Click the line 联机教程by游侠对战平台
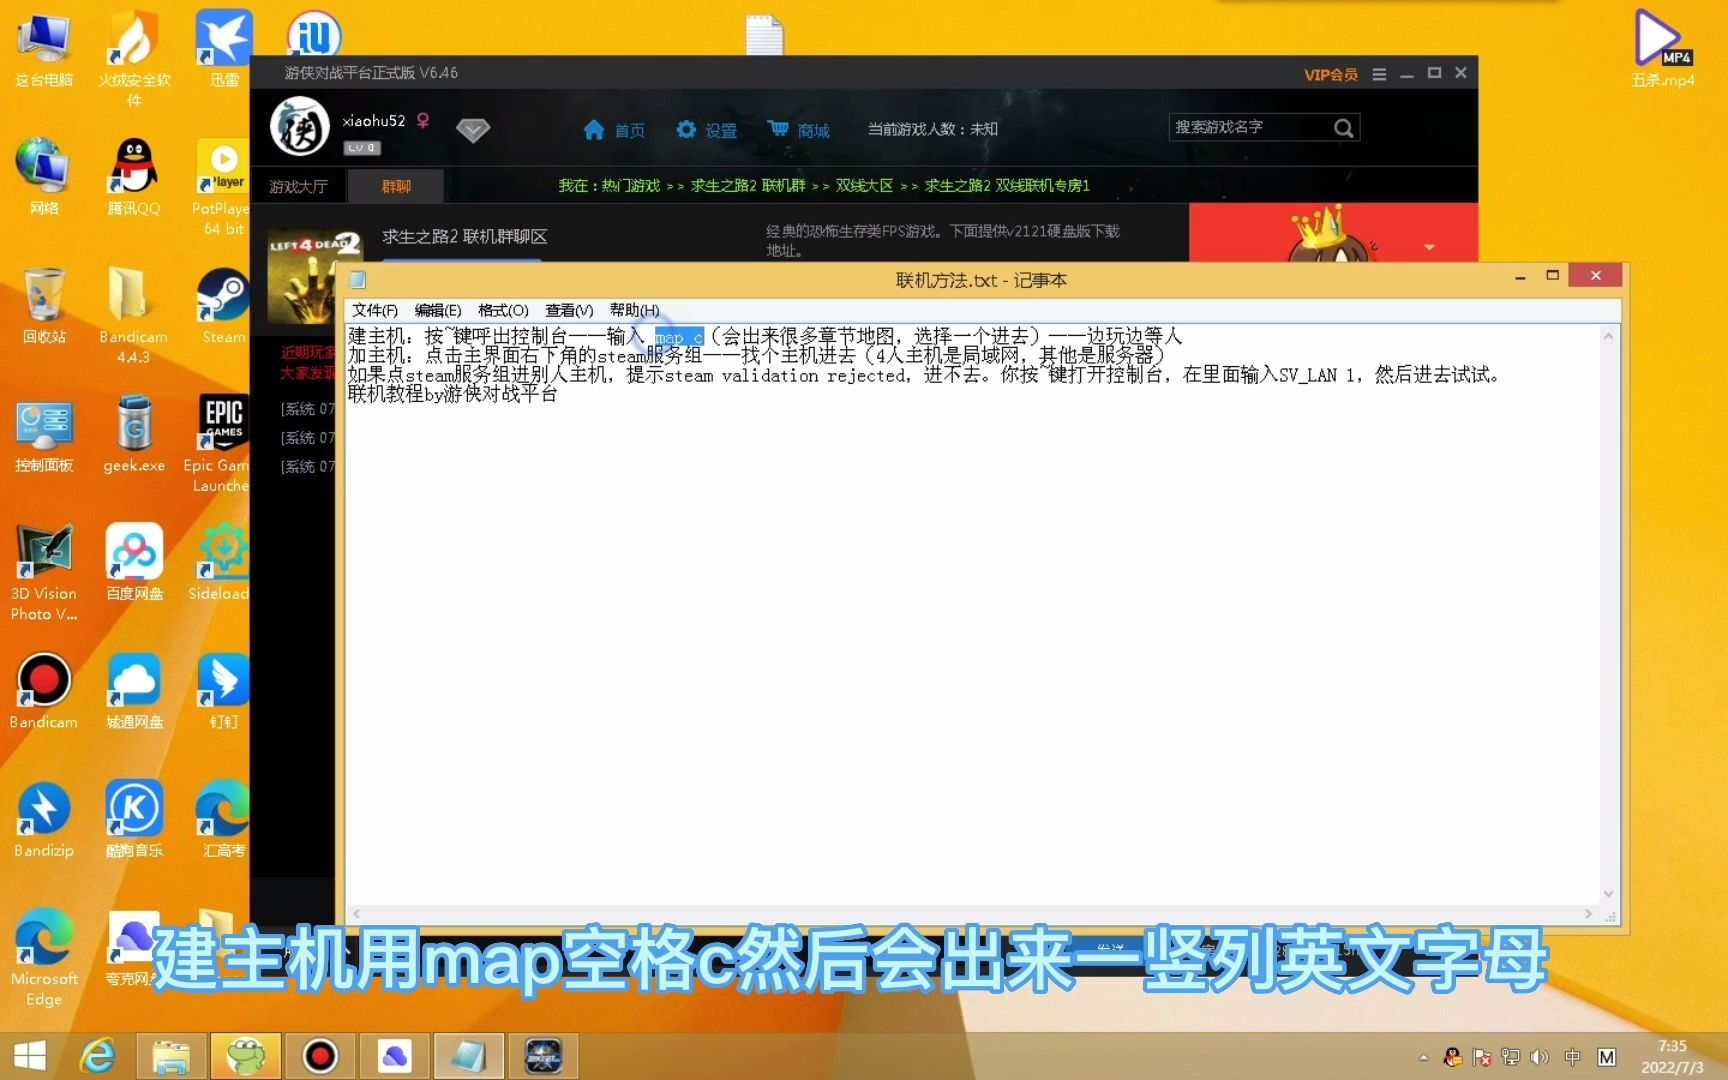Image resolution: width=1728 pixels, height=1080 pixels. point(452,394)
